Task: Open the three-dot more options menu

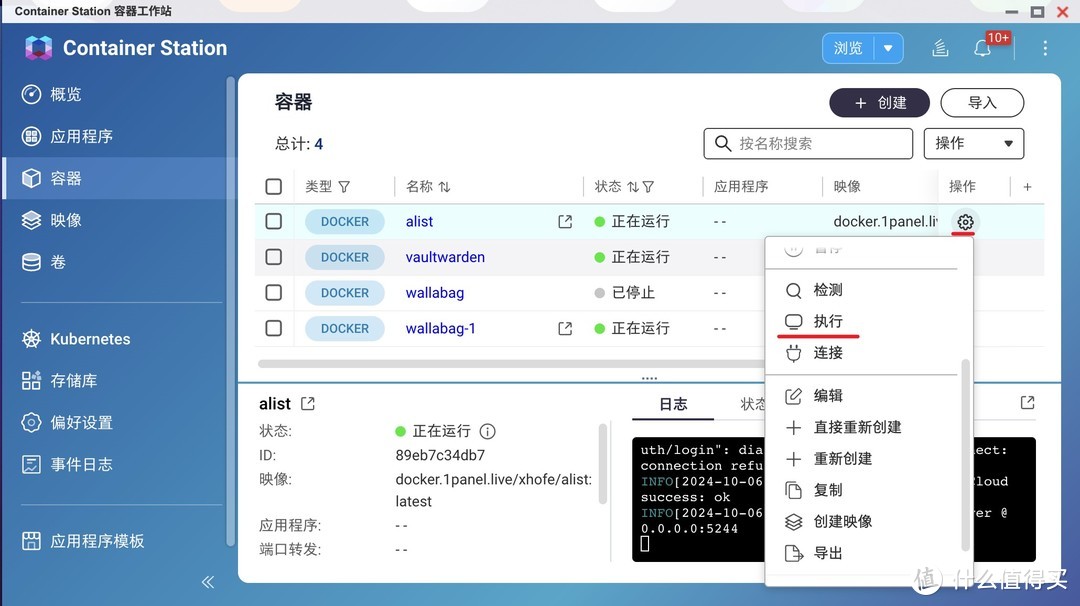Action: click(x=1045, y=48)
